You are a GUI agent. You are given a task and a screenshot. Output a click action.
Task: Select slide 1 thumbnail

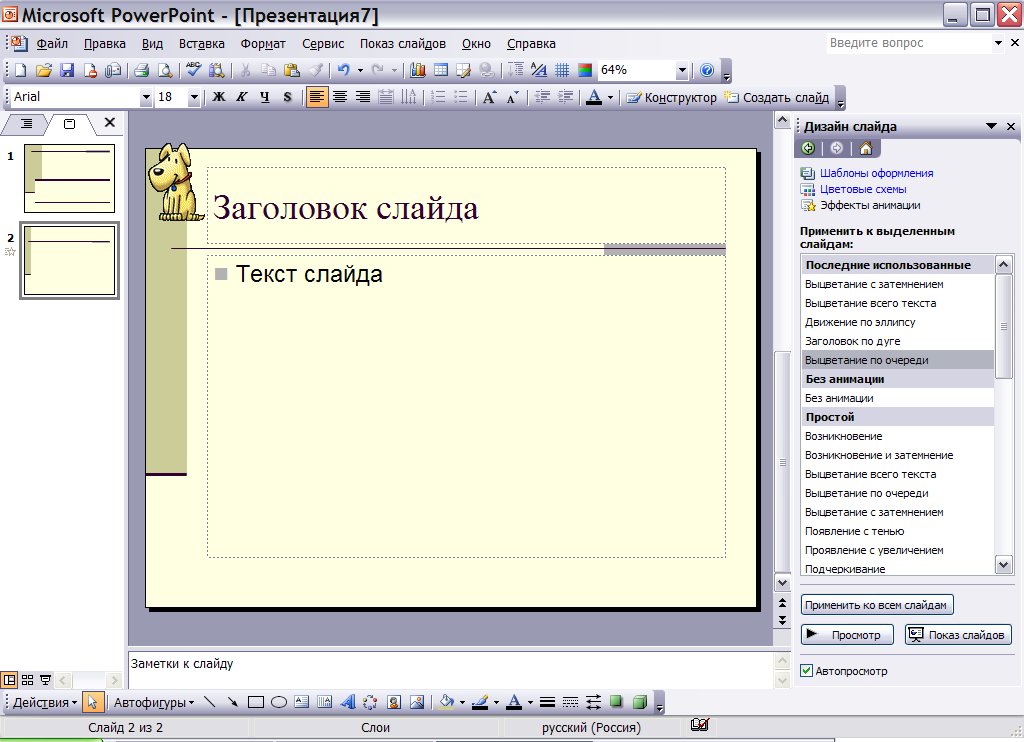69,178
